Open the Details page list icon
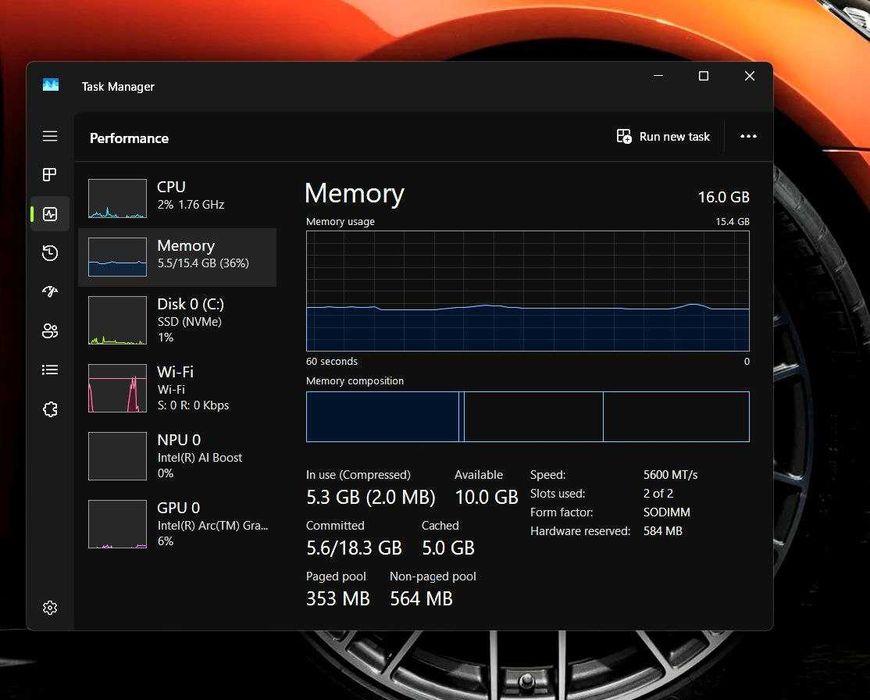 pos(50,369)
